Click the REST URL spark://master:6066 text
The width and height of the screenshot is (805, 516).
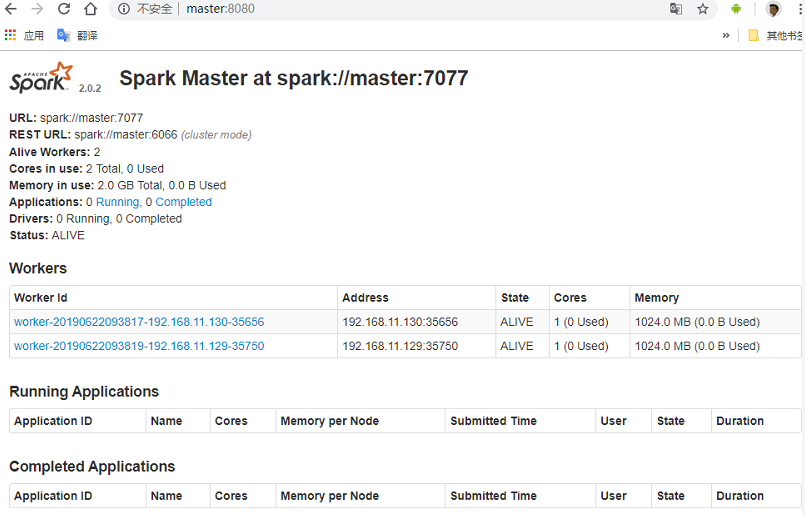pos(126,135)
